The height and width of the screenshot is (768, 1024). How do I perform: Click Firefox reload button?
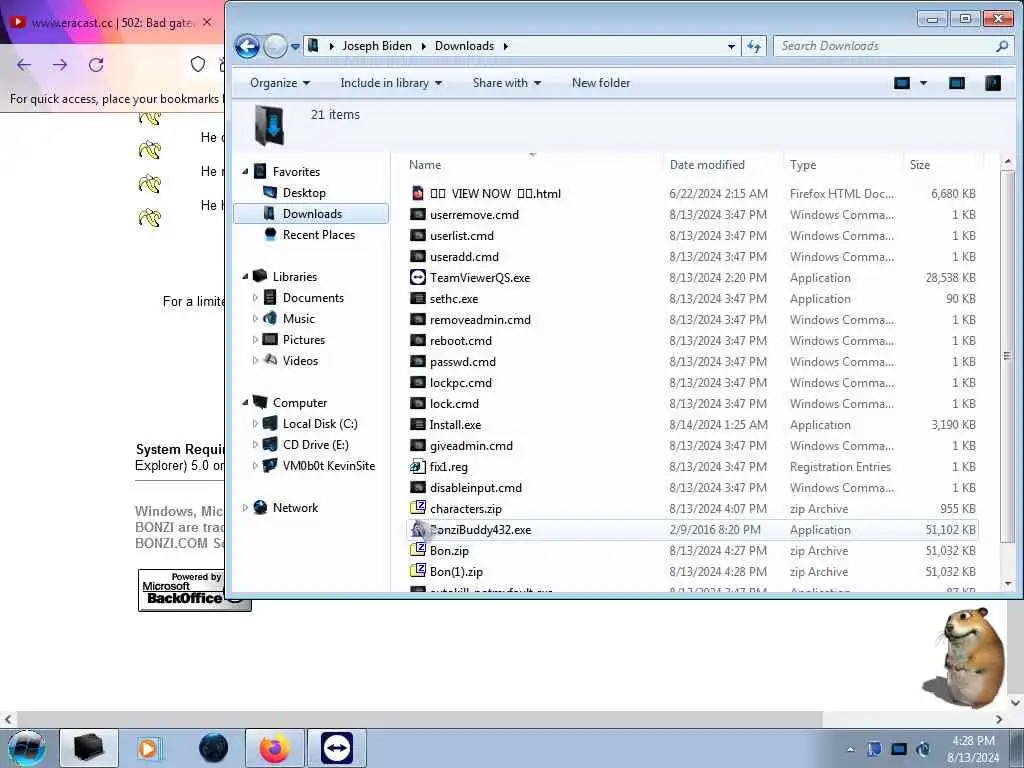click(96, 65)
